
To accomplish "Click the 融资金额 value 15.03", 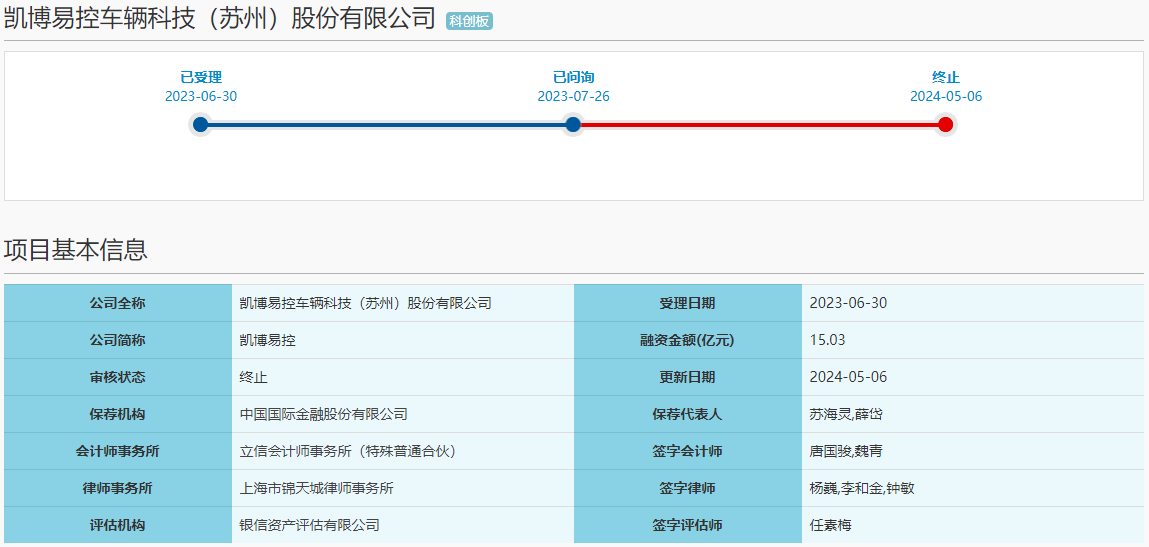I will pos(827,340).
